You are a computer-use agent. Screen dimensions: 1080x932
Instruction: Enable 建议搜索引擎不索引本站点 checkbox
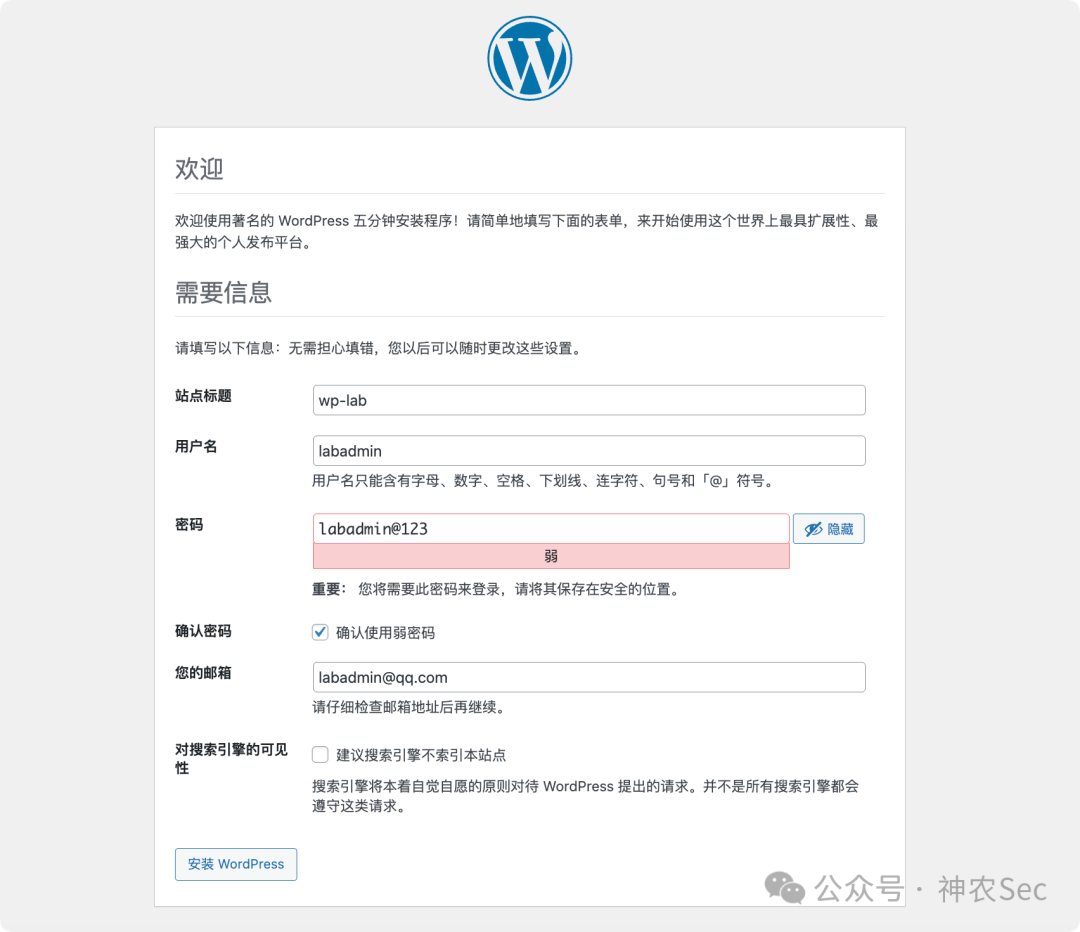(x=320, y=754)
